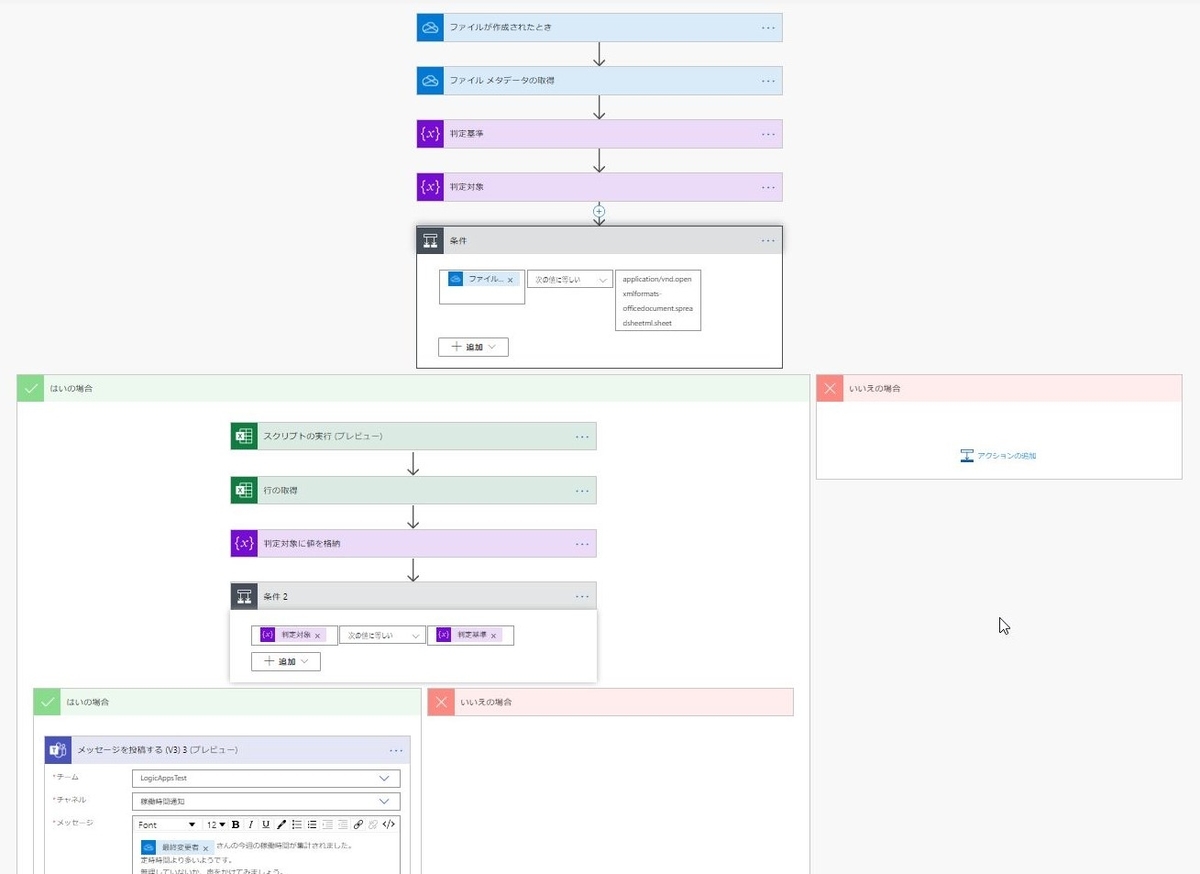Select the upper red いいえの場合 branch header
Image resolution: width=1200 pixels, height=874 pixels.
click(x=999, y=388)
